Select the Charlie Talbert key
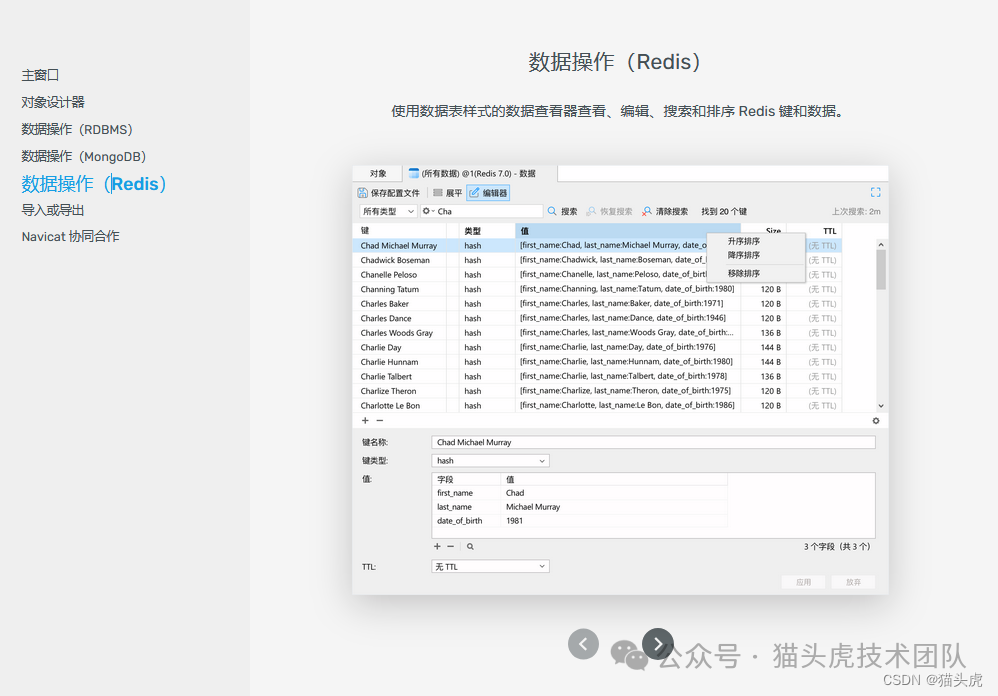998x696 pixels. 386,377
